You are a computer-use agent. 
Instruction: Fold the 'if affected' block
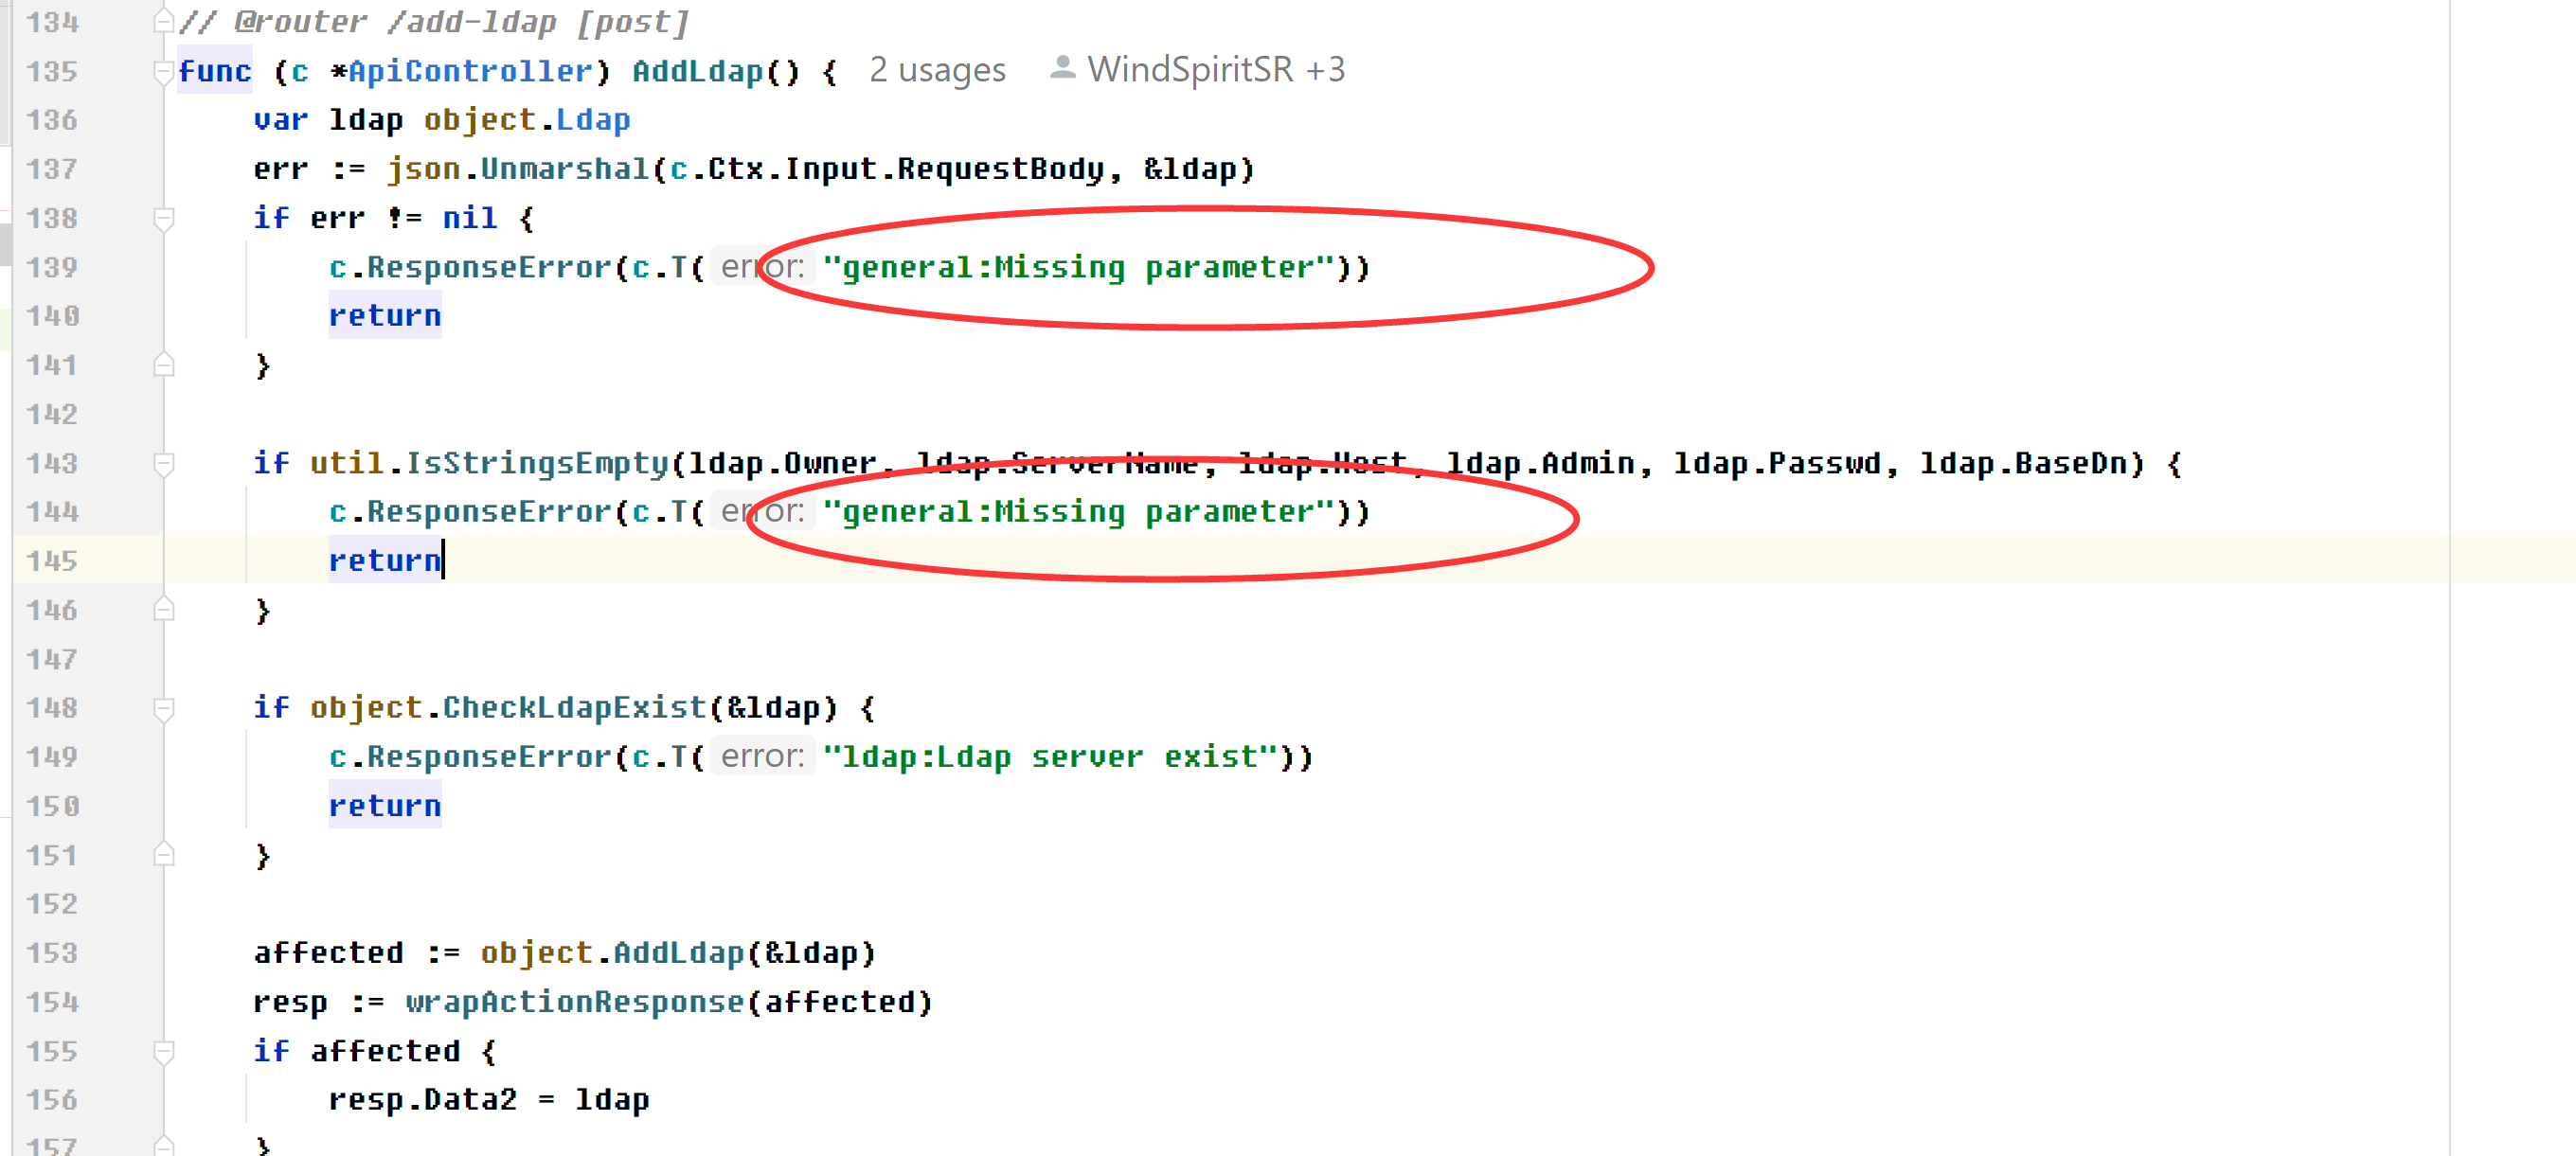pos(164,1051)
